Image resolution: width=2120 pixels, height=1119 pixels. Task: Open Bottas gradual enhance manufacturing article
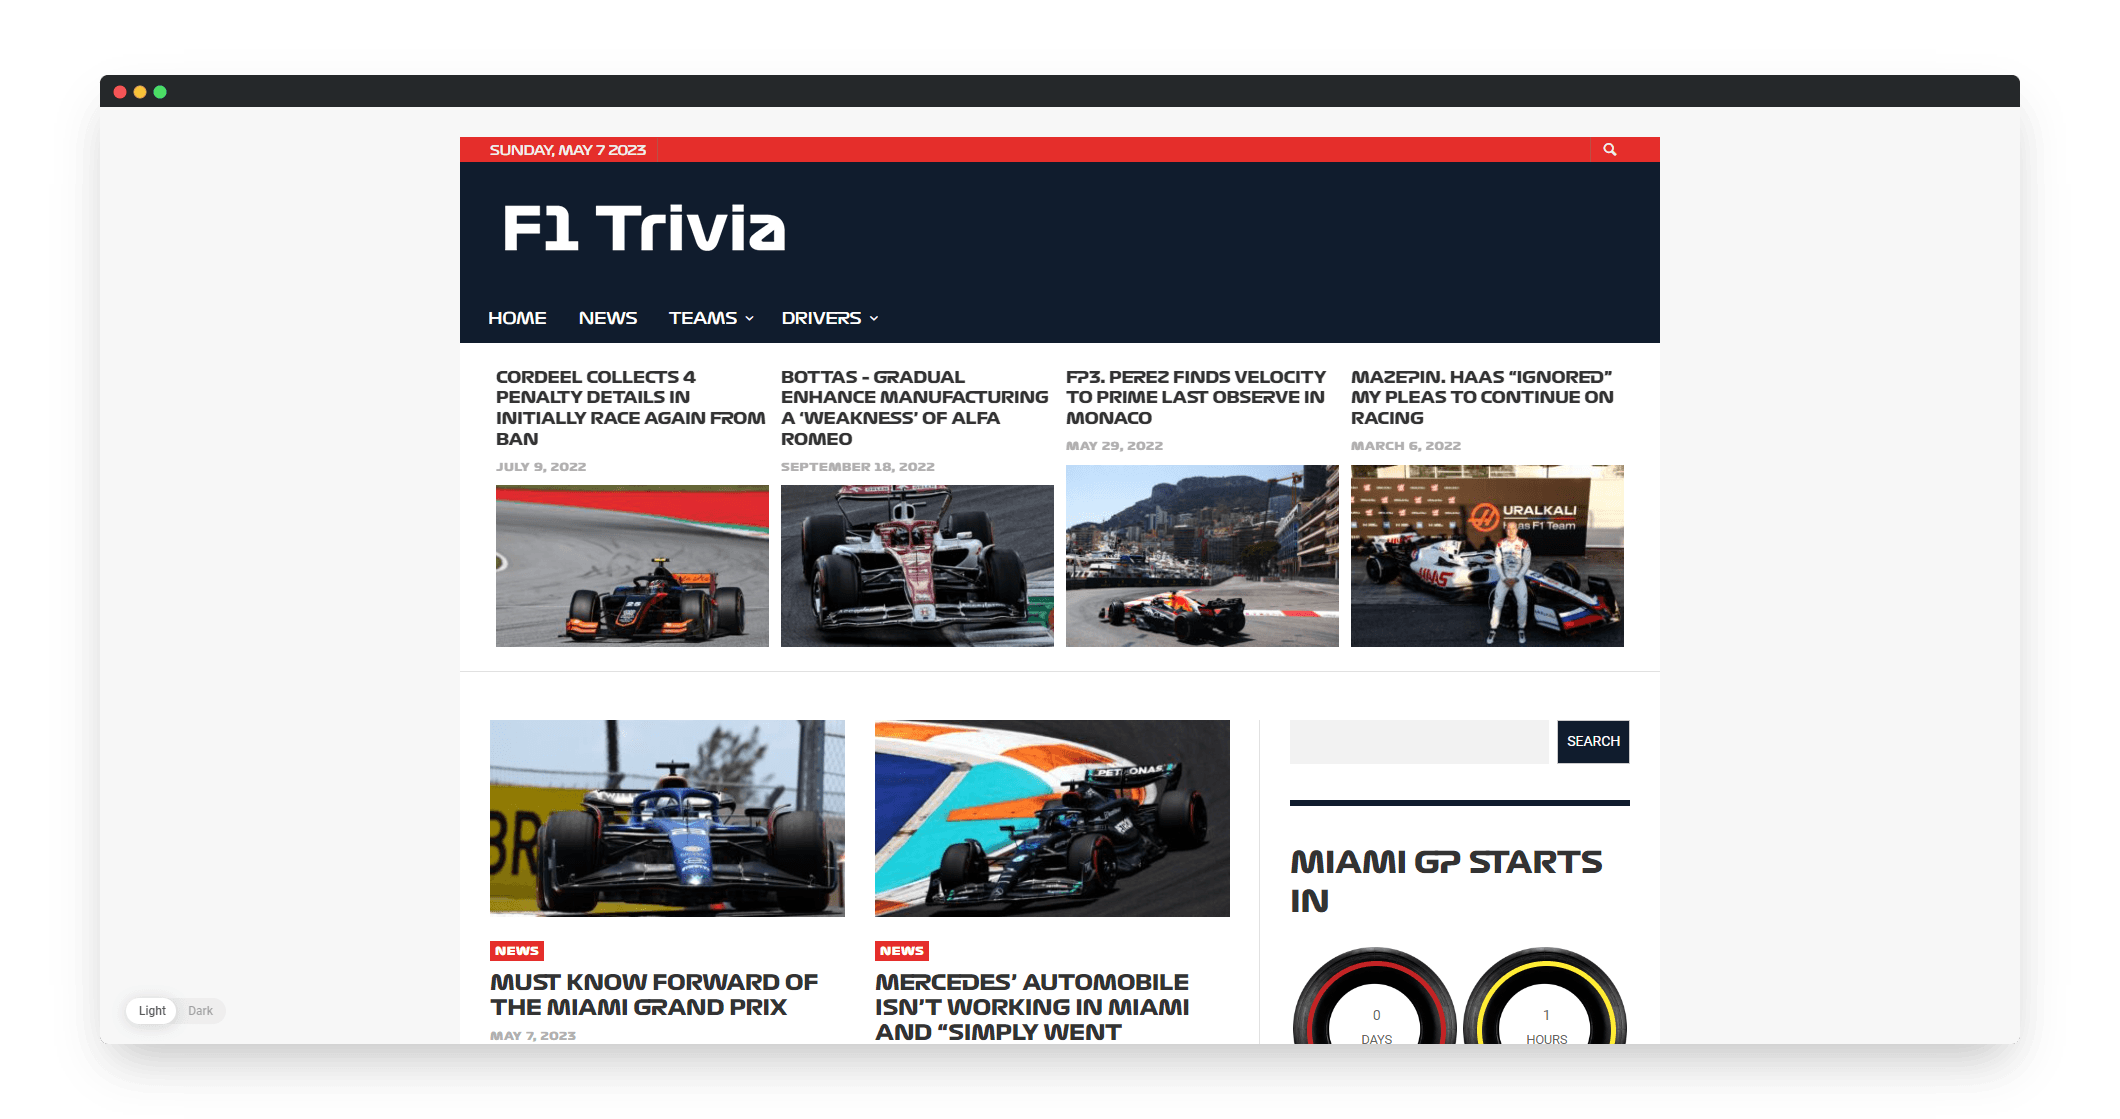pos(914,408)
